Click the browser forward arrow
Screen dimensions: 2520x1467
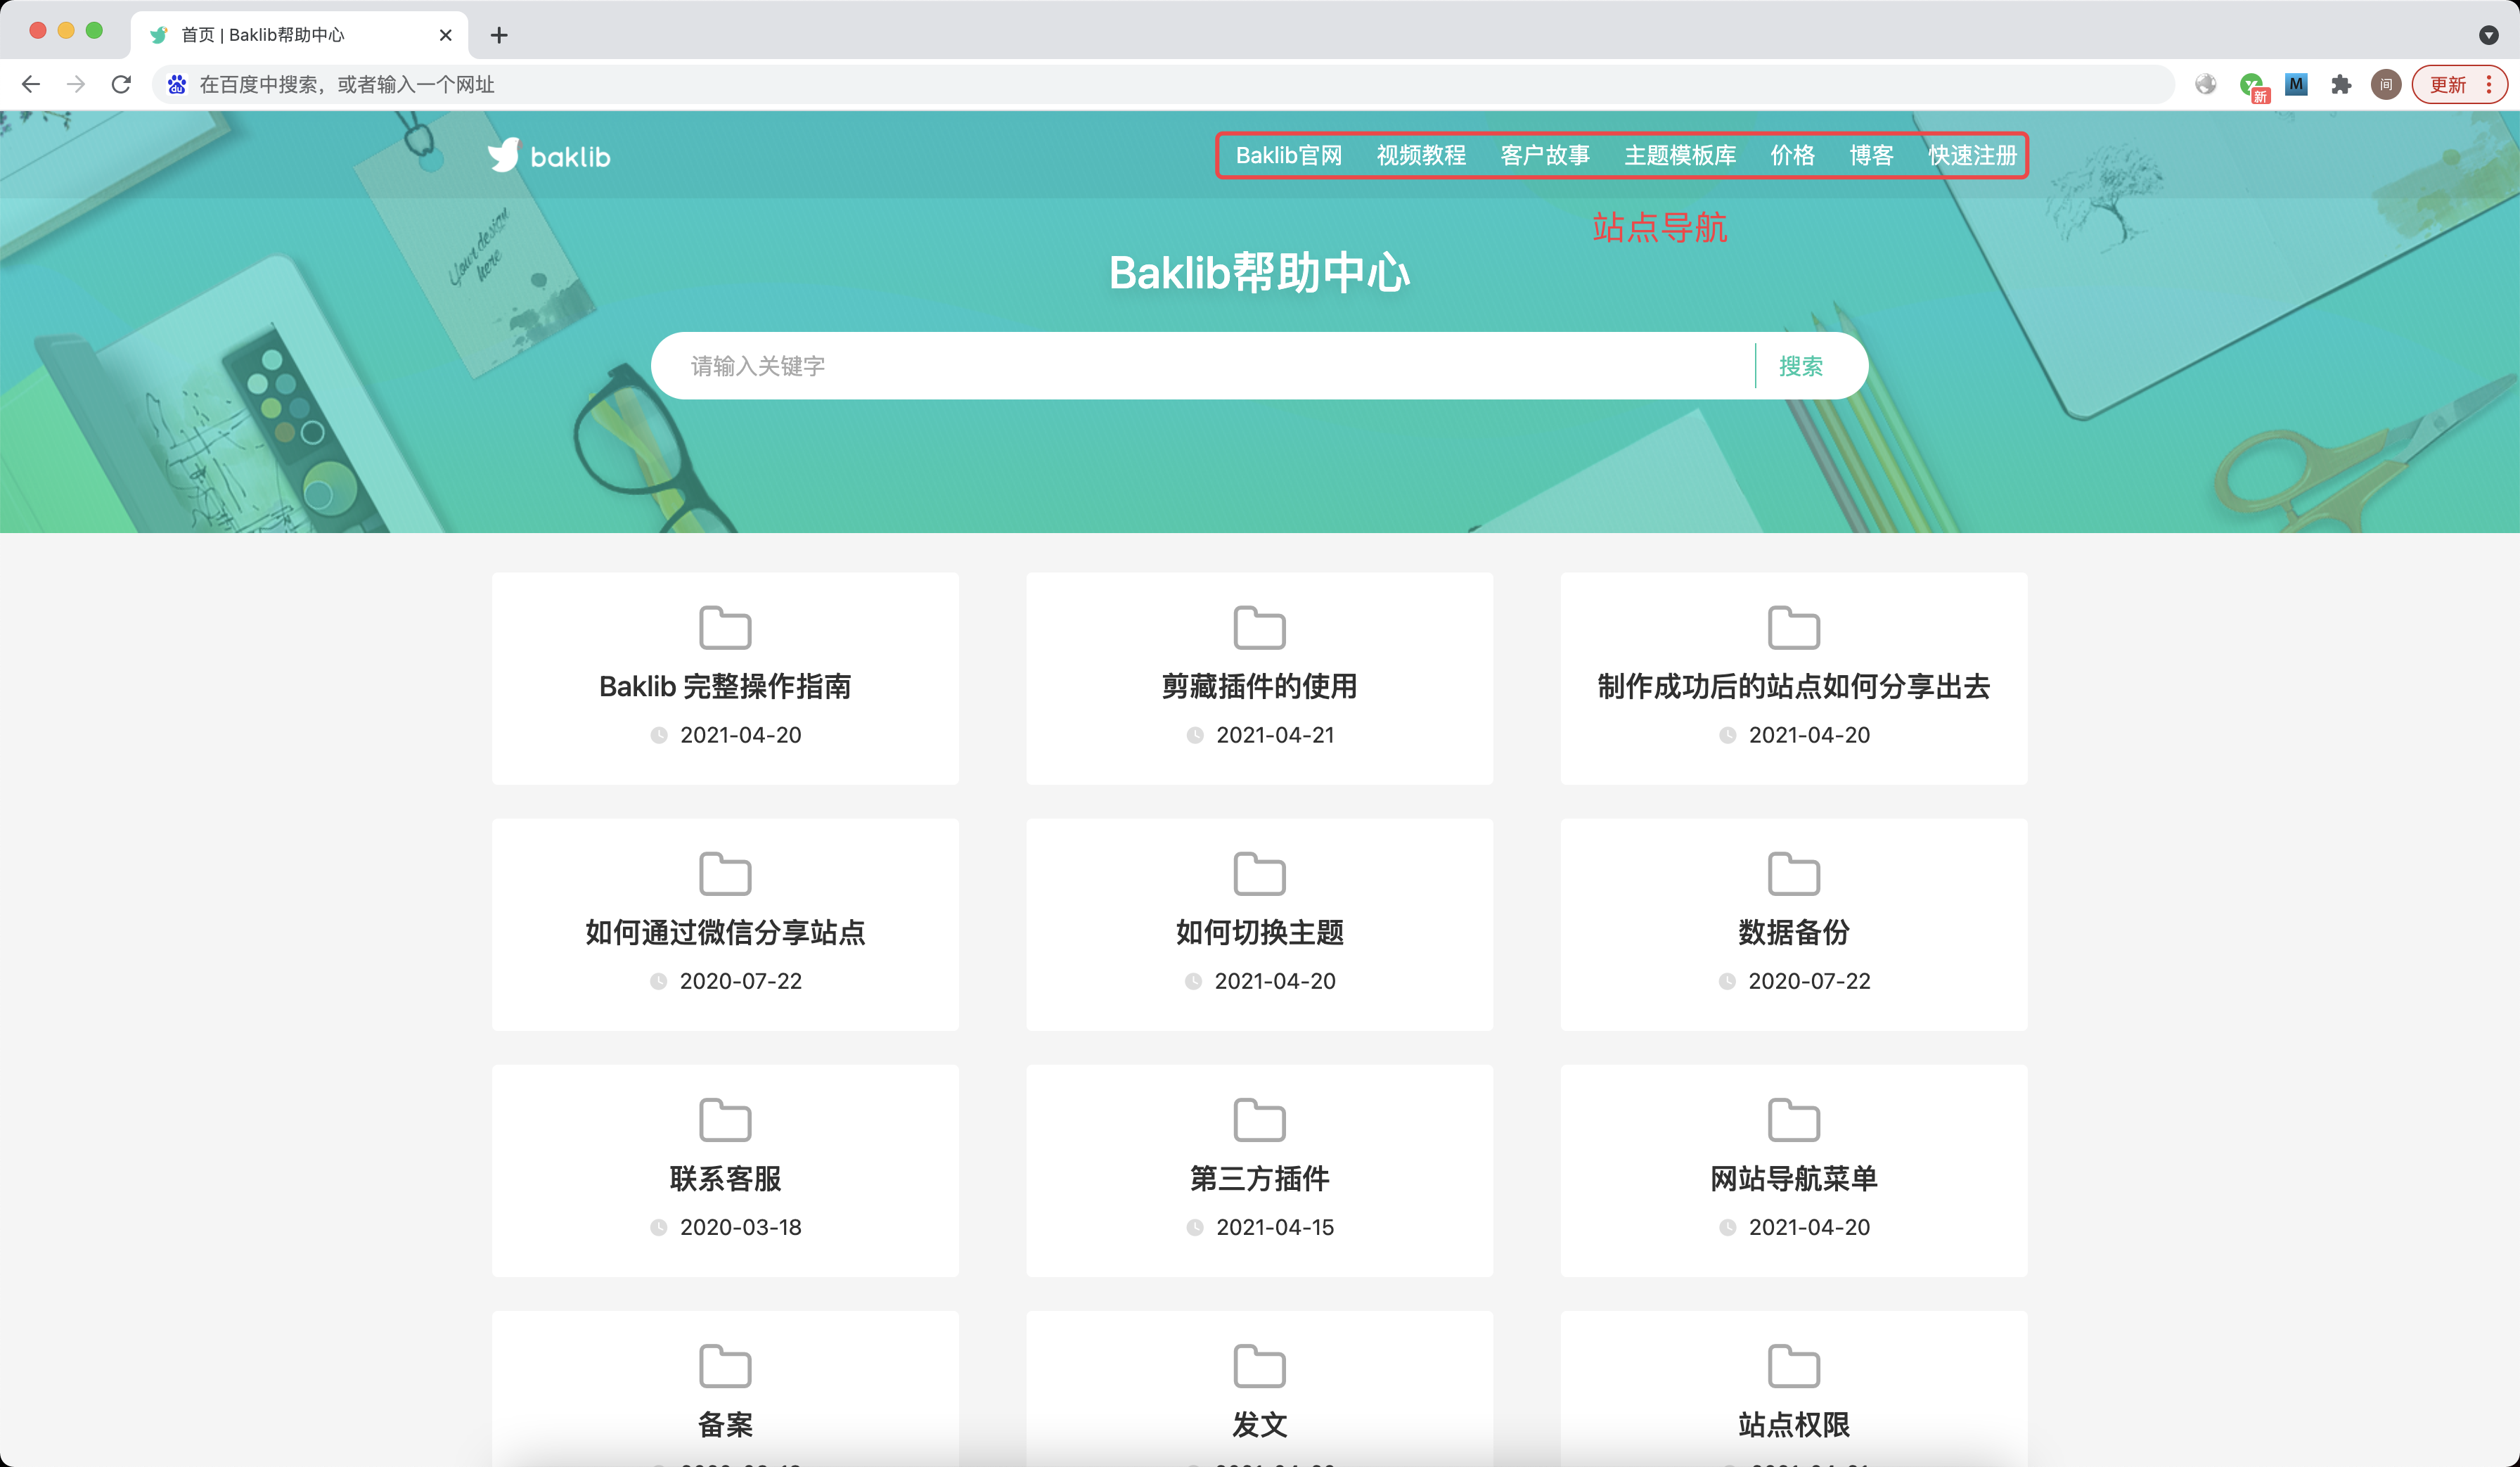click(x=76, y=85)
